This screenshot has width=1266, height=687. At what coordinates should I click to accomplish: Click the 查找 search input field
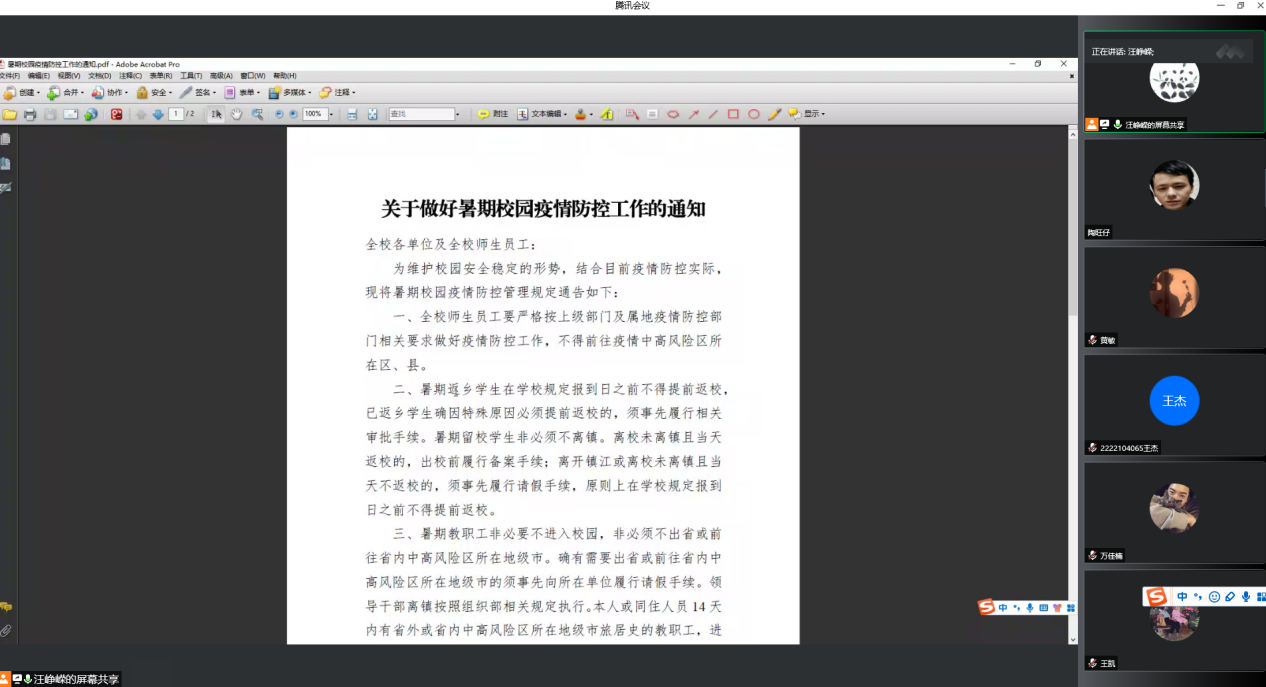pyautogui.click(x=420, y=114)
